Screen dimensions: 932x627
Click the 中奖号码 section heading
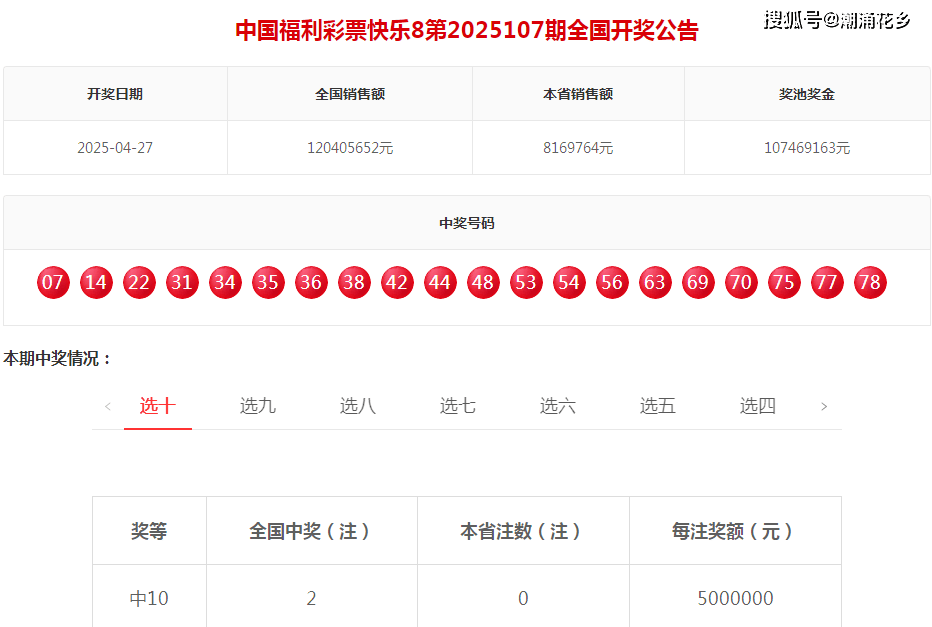coord(467,223)
